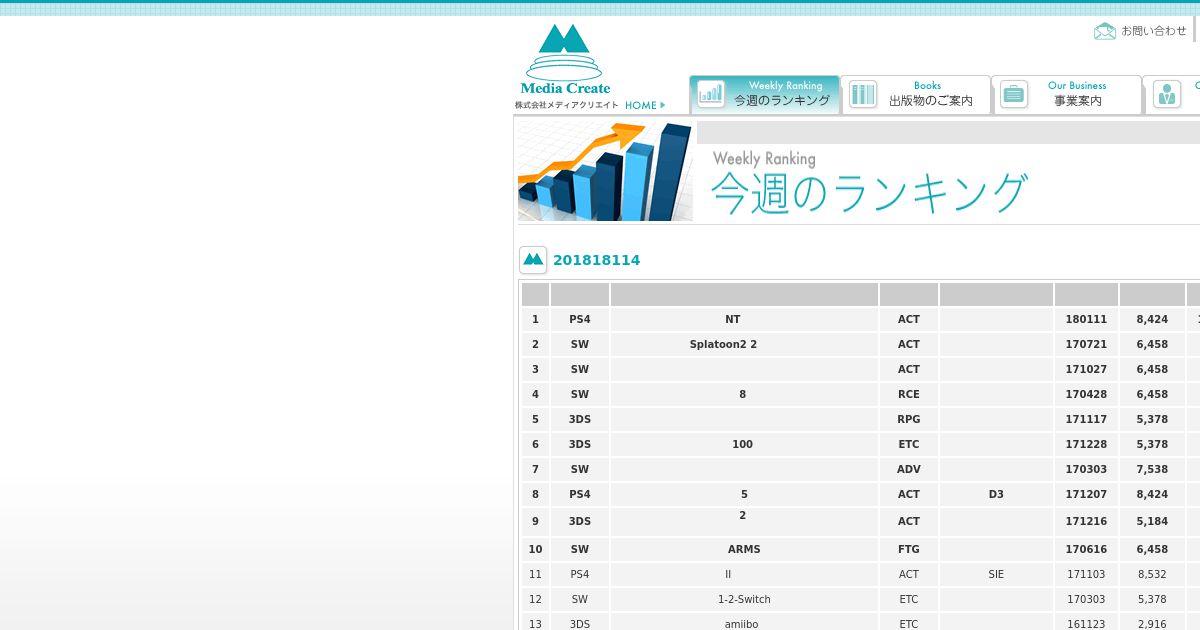The image size is (1200, 630).
Task: Click the 'amiibo' title in row 13
Action: coord(742,624)
